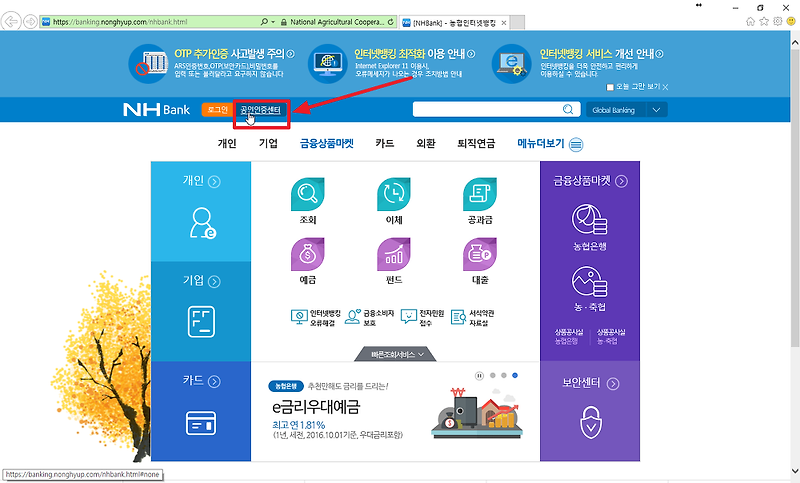800x483 pixels.
Task: Open the 퇴직연금 top menu
Action: tap(476, 143)
